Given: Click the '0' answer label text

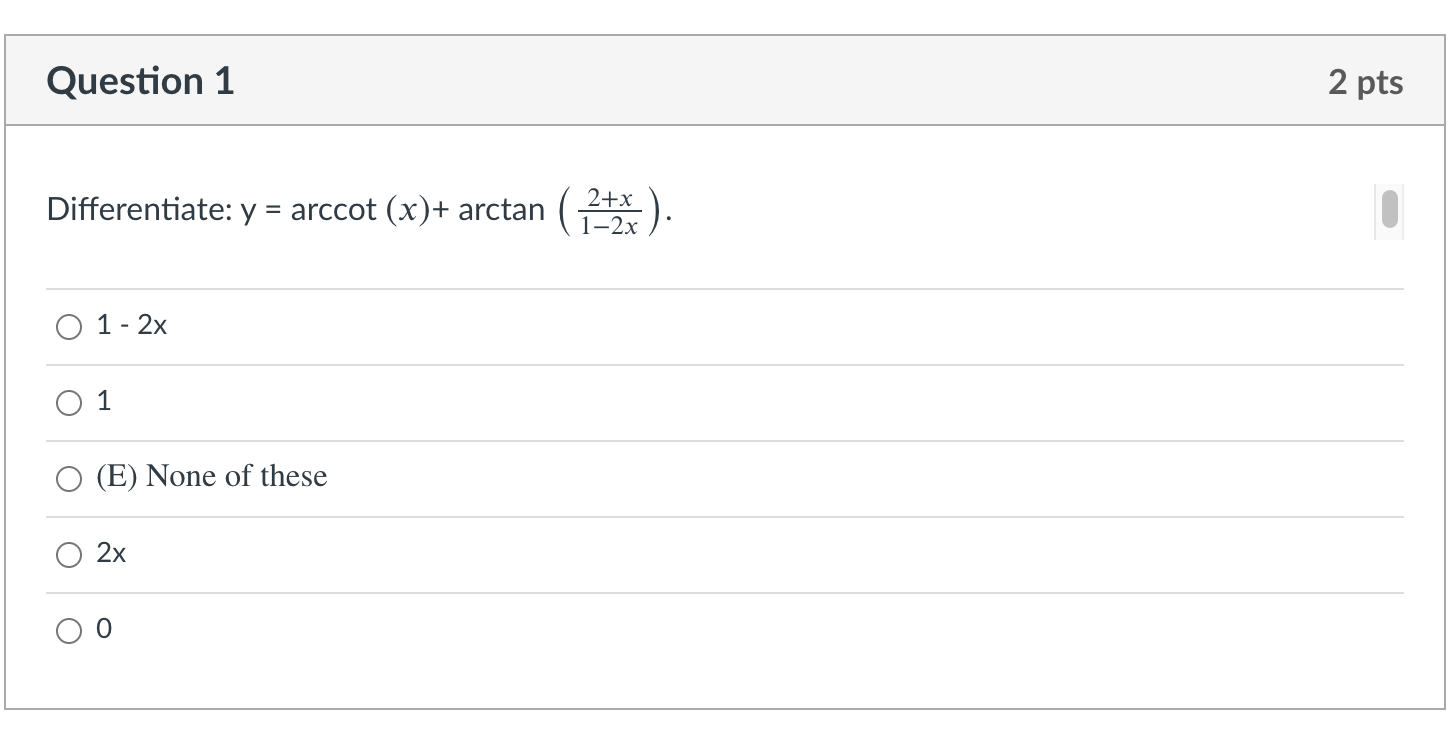Looking at the screenshot, I should click(104, 630).
